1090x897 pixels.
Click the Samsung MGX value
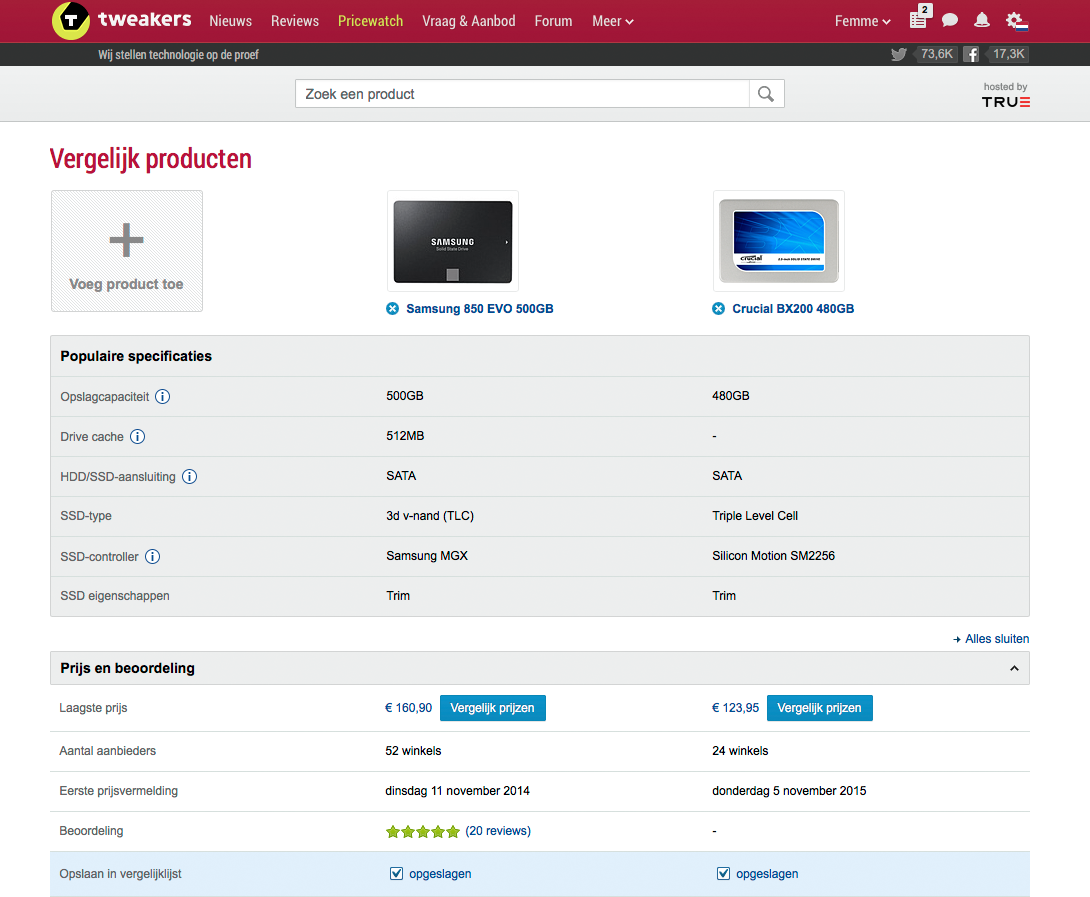coord(428,556)
